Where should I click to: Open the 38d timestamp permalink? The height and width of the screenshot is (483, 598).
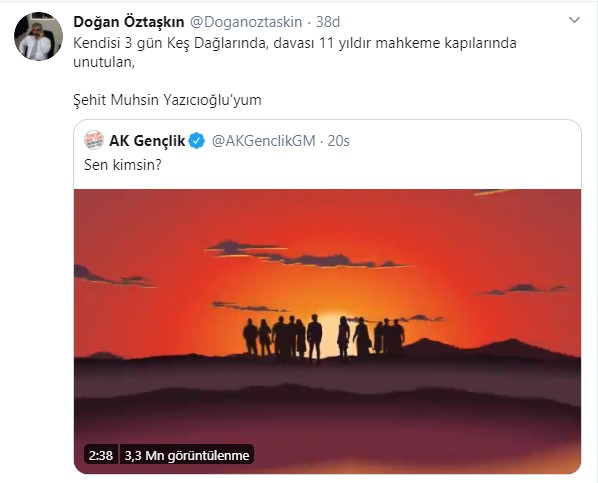tap(328, 22)
